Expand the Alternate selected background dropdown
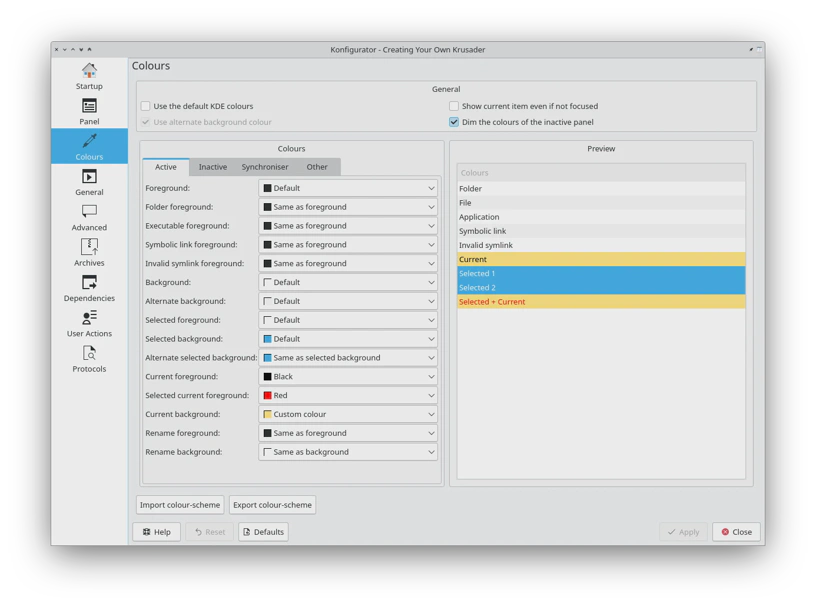 click(348, 358)
